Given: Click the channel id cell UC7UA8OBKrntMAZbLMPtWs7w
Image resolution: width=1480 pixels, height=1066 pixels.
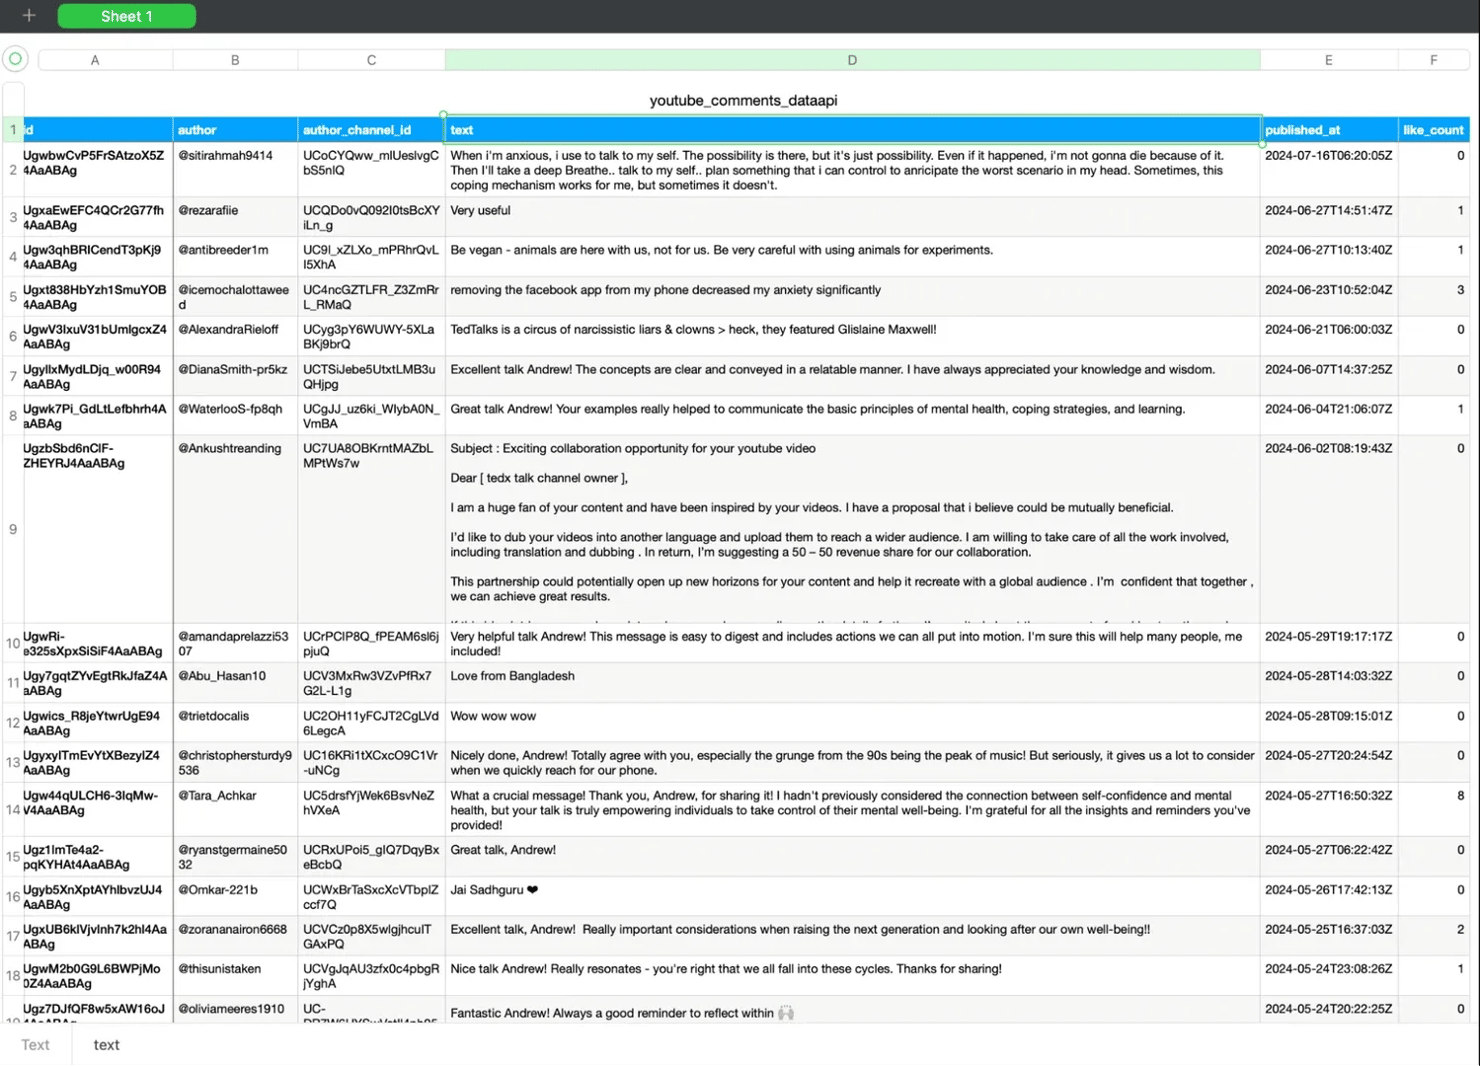Looking at the screenshot, I should (371, 529).
